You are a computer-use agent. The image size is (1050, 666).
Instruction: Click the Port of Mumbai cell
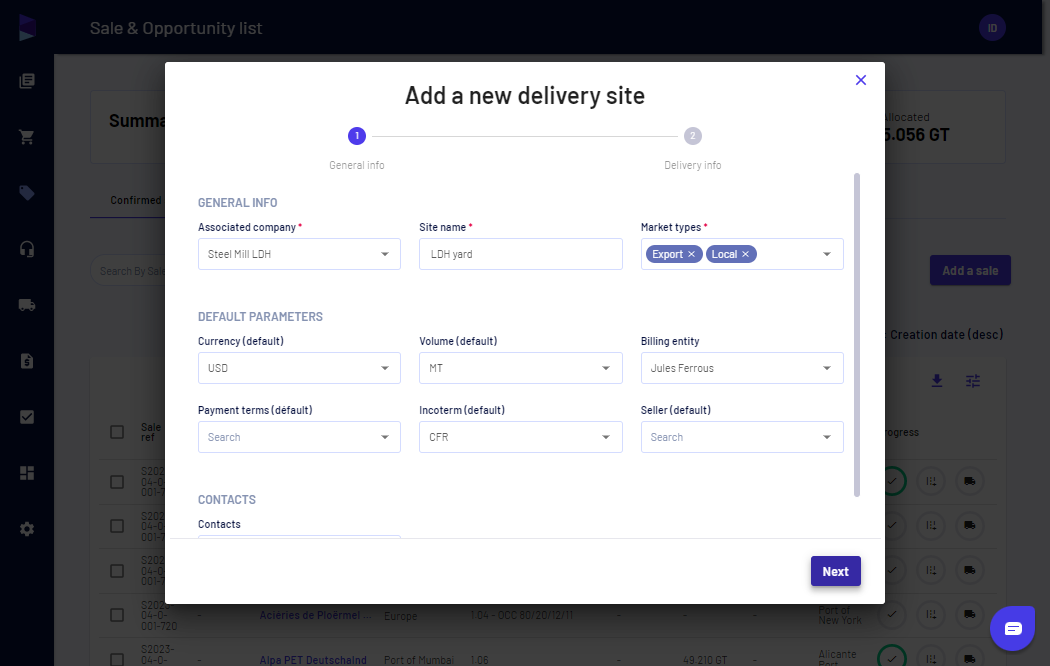point(419,660)
